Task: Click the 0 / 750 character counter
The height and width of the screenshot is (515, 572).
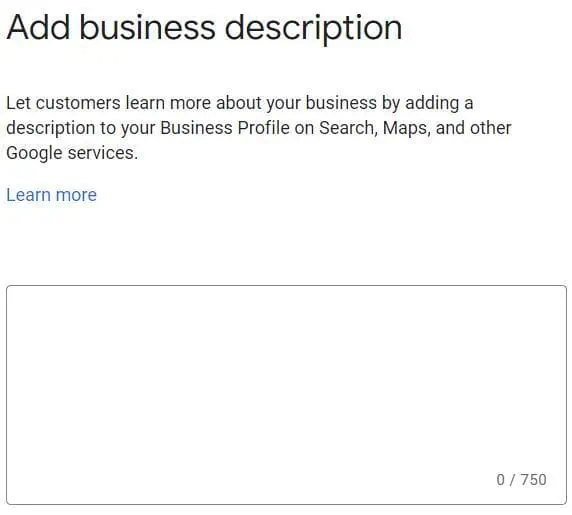Action: coord(521,480)
